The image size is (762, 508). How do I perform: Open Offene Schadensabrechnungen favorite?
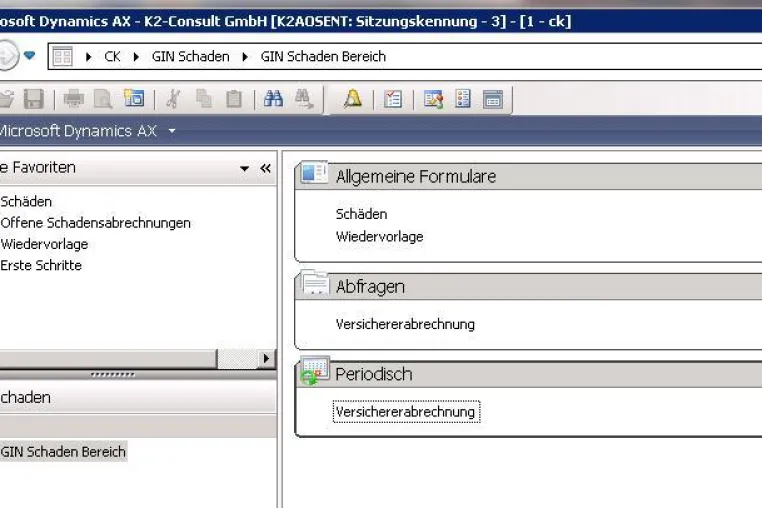coord(95,223)
